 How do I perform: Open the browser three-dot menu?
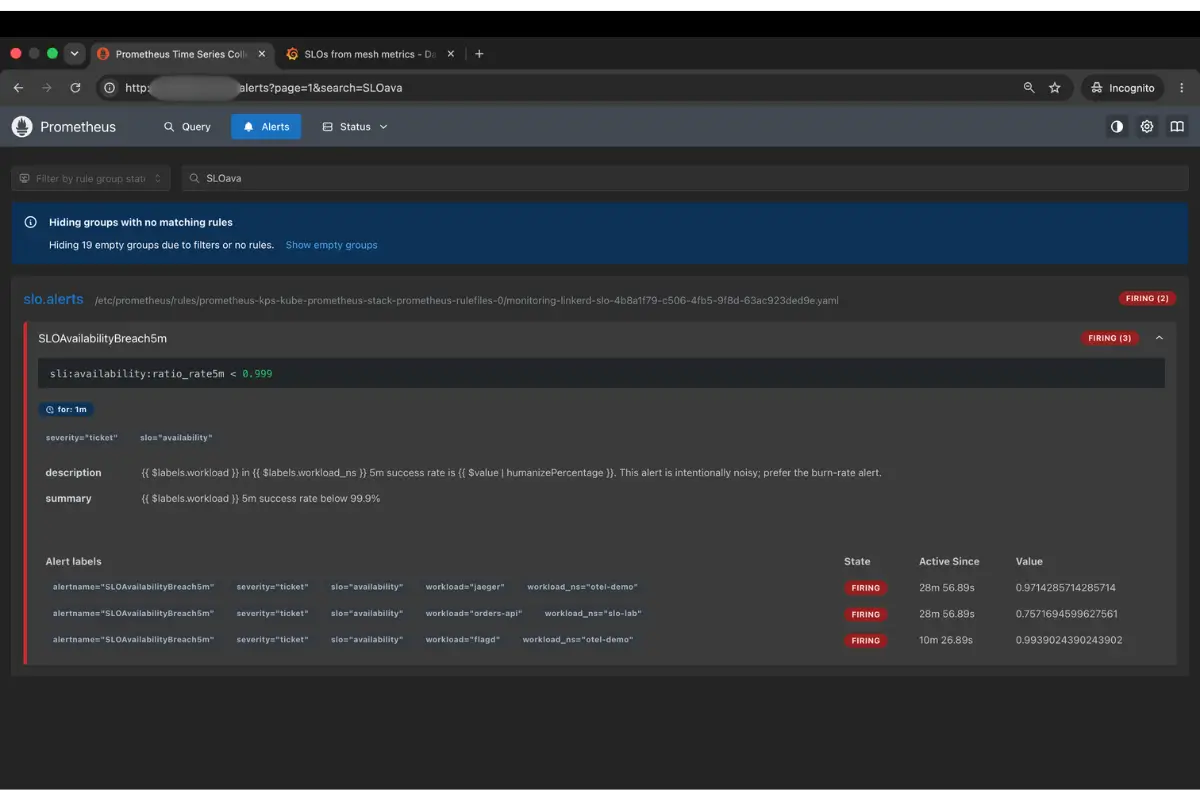(x=1183, y=88)
